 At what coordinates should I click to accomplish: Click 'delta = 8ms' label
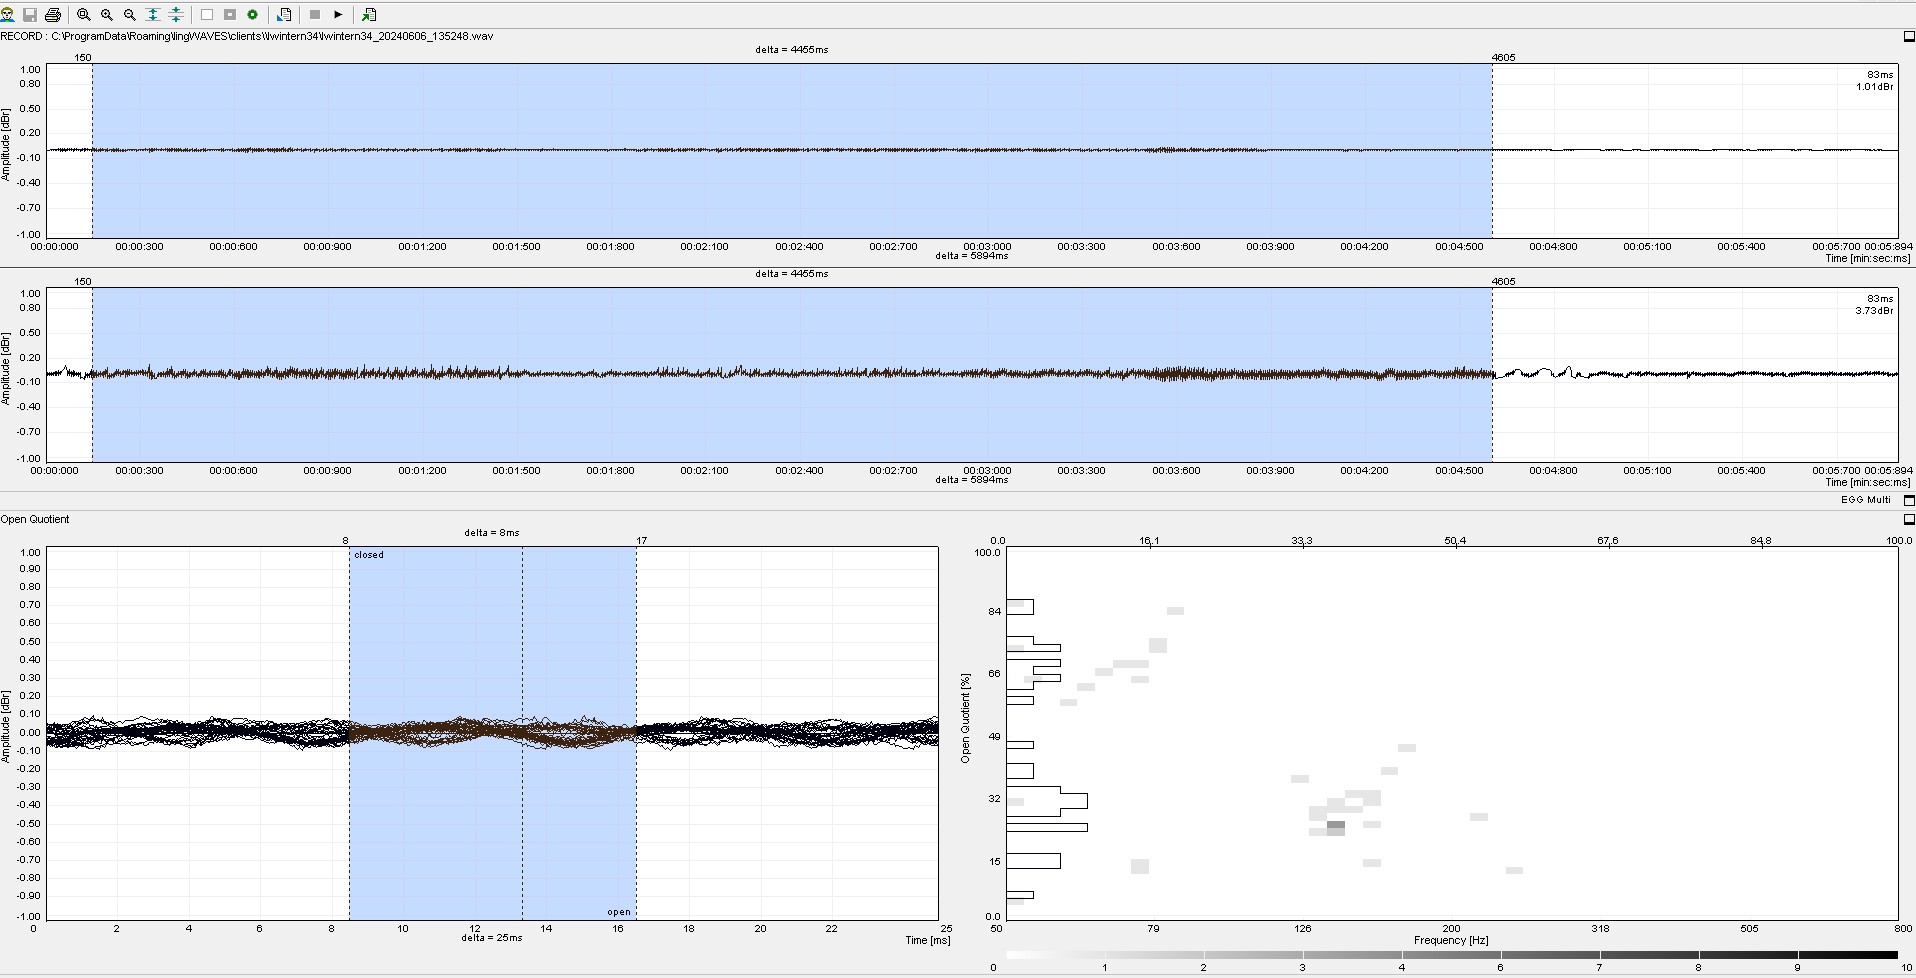click(x=492, y=533)
